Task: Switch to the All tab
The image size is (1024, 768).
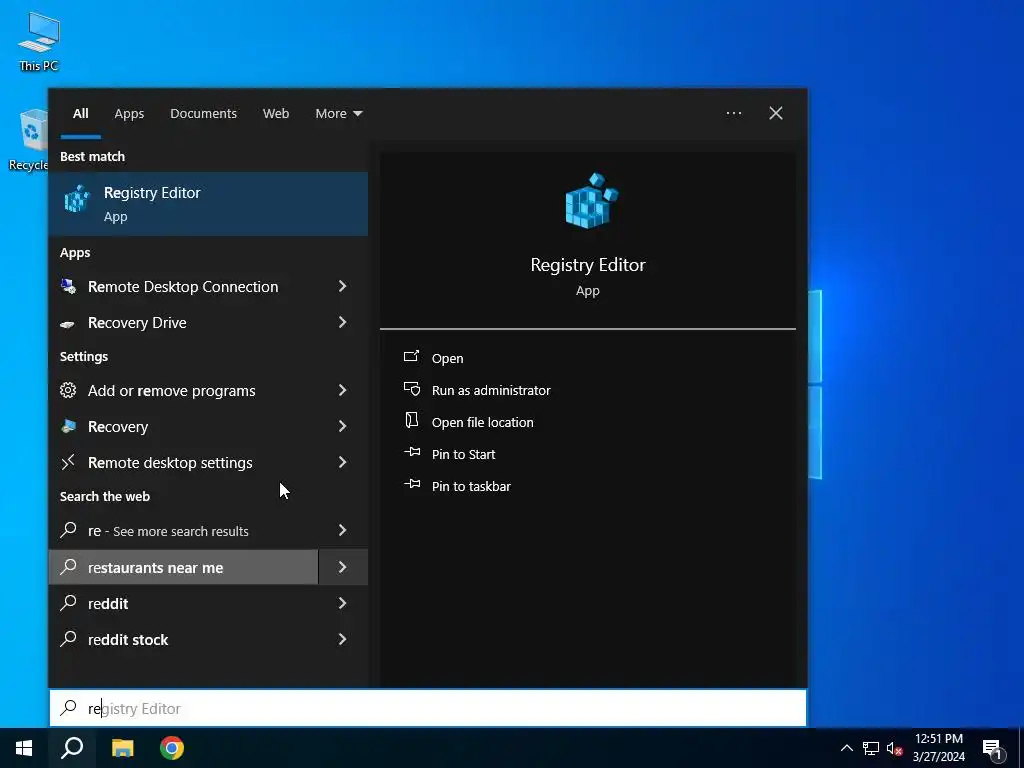Action: tap(80, 114)
